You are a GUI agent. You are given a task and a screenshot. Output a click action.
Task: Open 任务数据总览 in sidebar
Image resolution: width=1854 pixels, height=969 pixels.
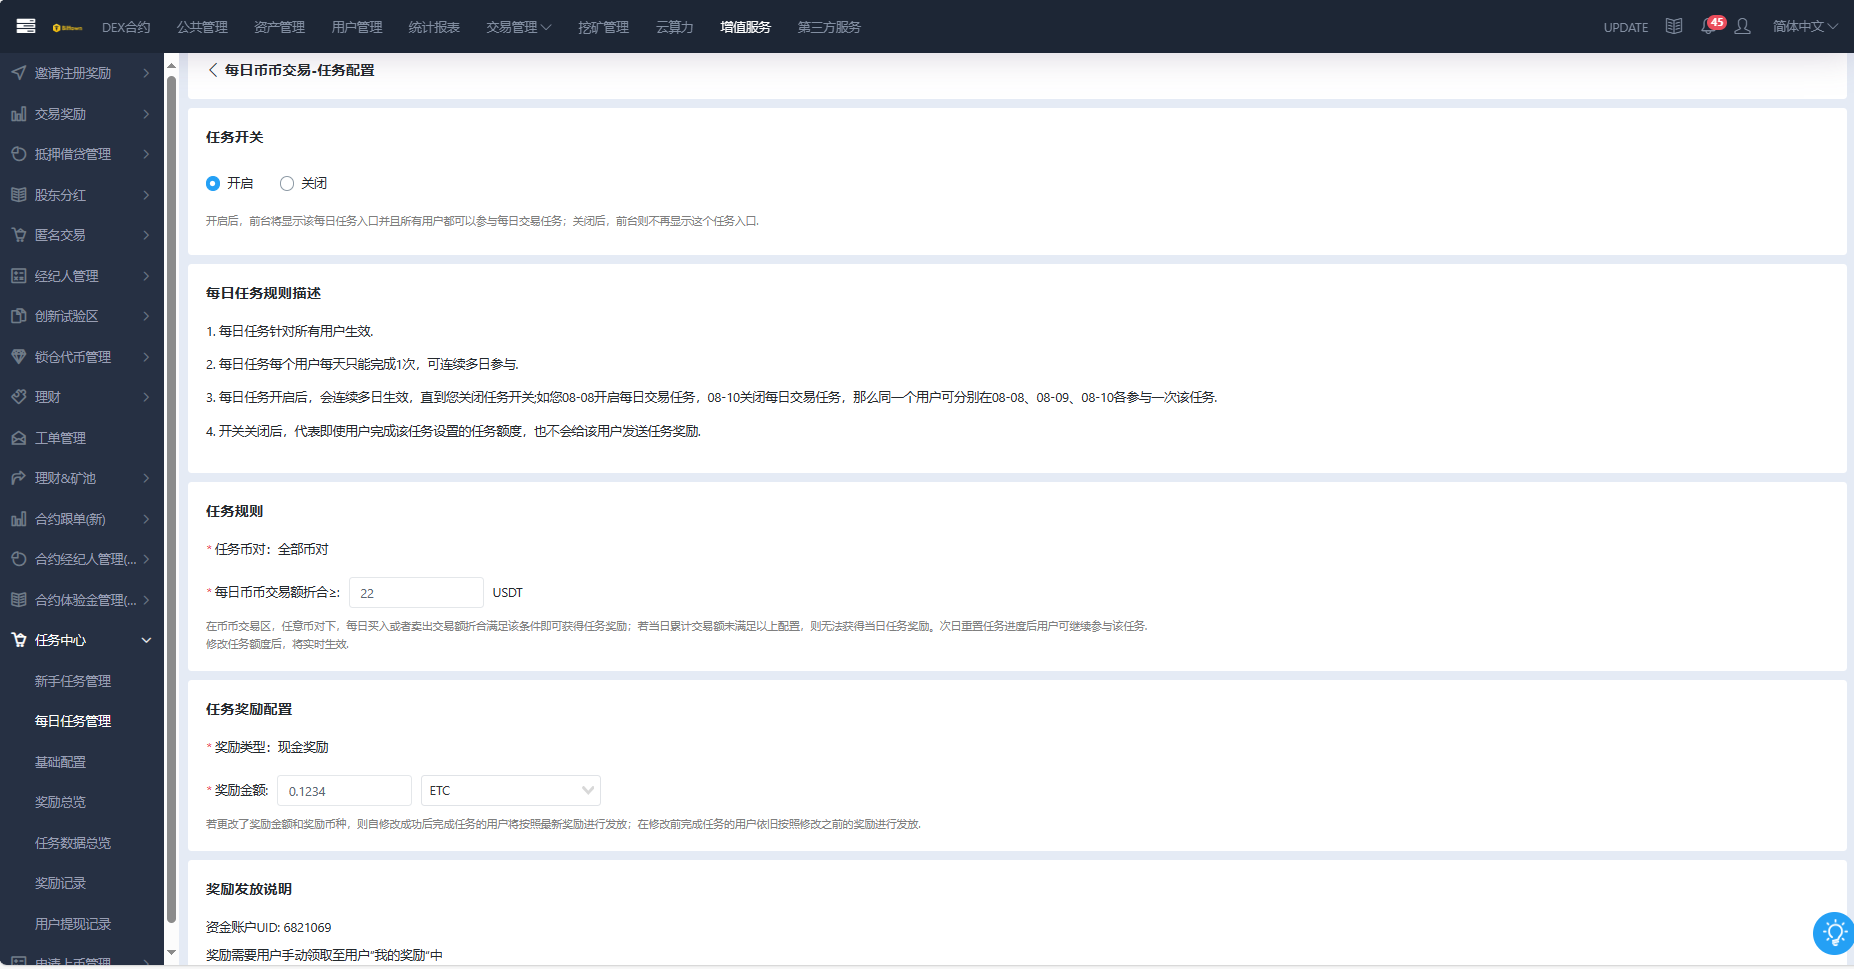73,843
